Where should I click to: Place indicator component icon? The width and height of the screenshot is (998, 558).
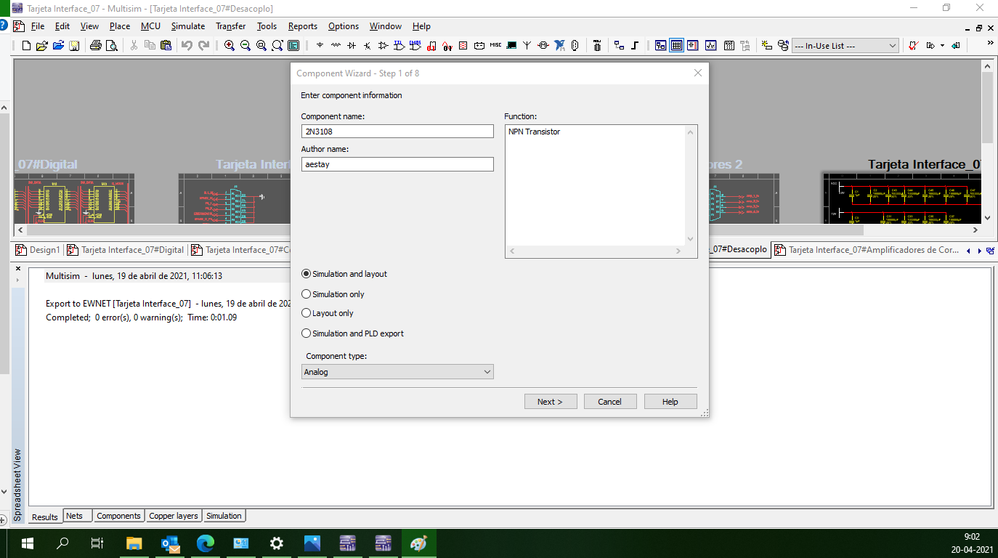(463, 45)
